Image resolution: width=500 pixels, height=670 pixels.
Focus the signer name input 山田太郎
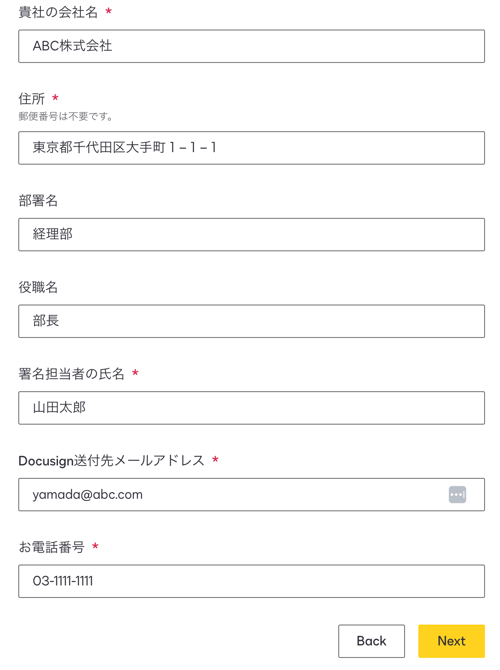pos(251,408)
